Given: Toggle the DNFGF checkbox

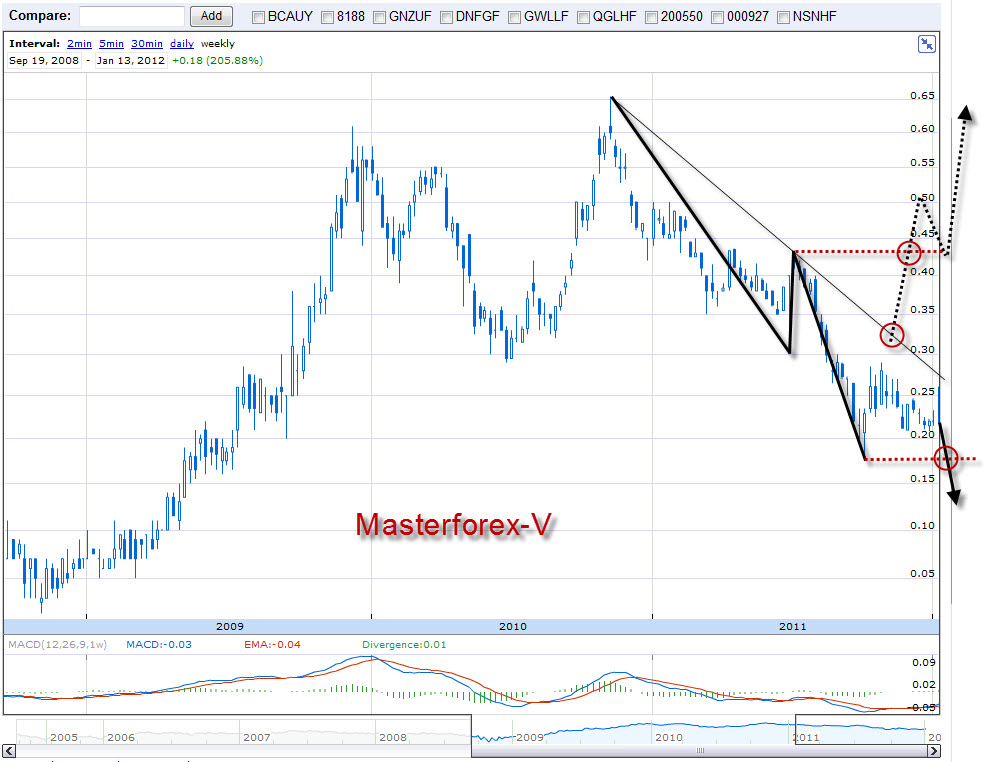Looking at the screenshot, I should point(446,17).
